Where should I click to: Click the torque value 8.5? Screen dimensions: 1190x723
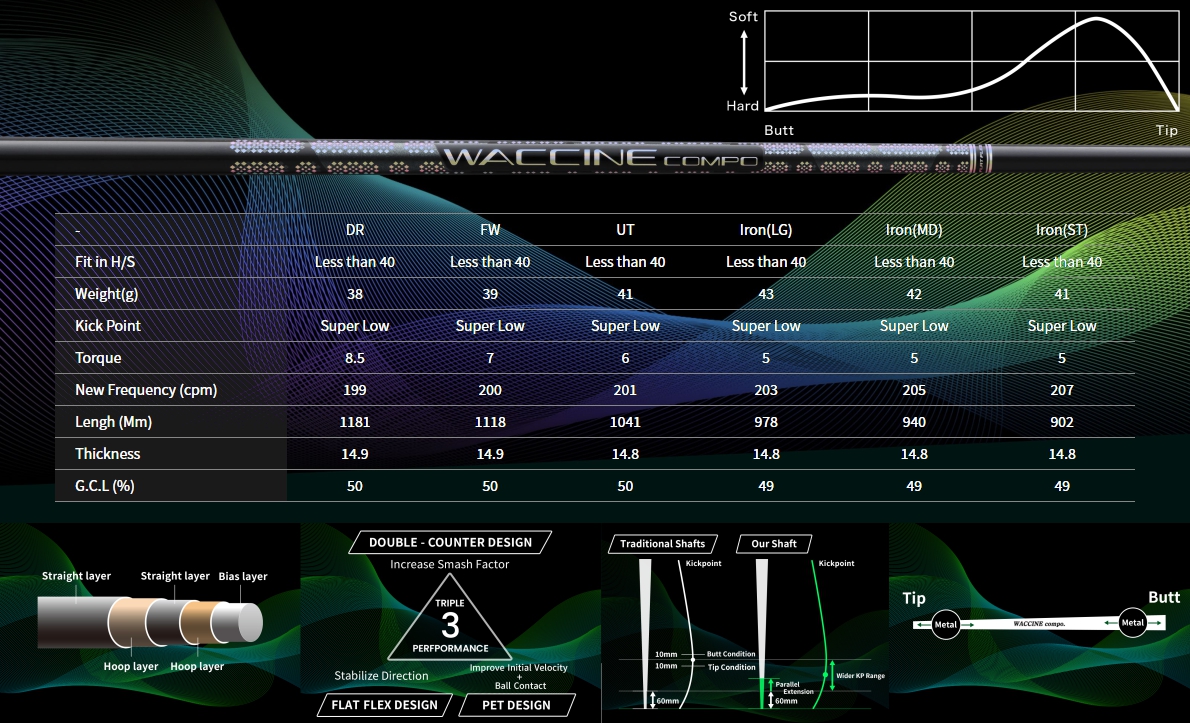click(x=354, y=358)
